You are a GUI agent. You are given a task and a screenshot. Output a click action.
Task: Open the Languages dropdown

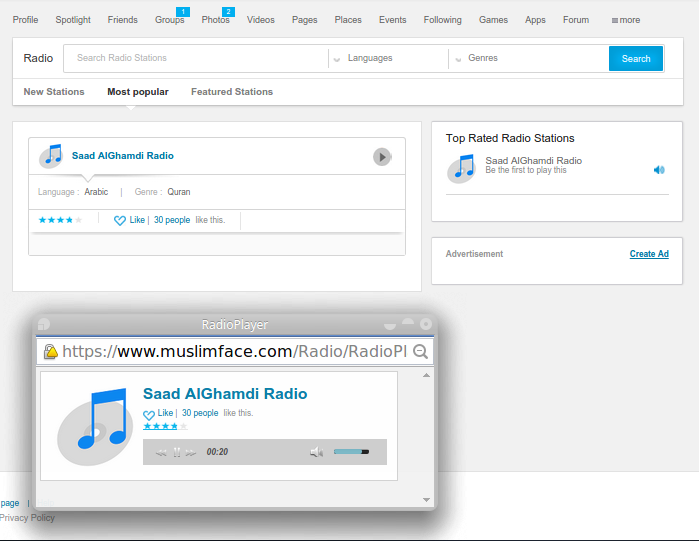coord(388,58)
